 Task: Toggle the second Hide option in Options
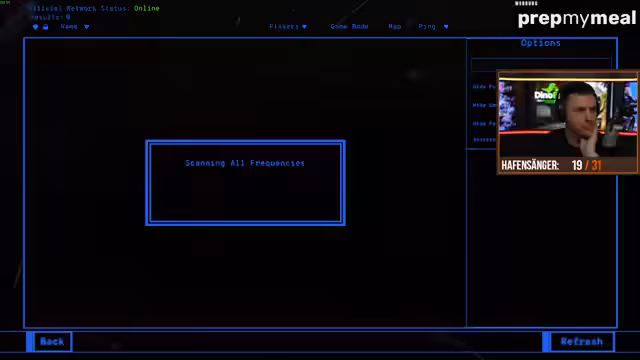[x=484, y=105]
